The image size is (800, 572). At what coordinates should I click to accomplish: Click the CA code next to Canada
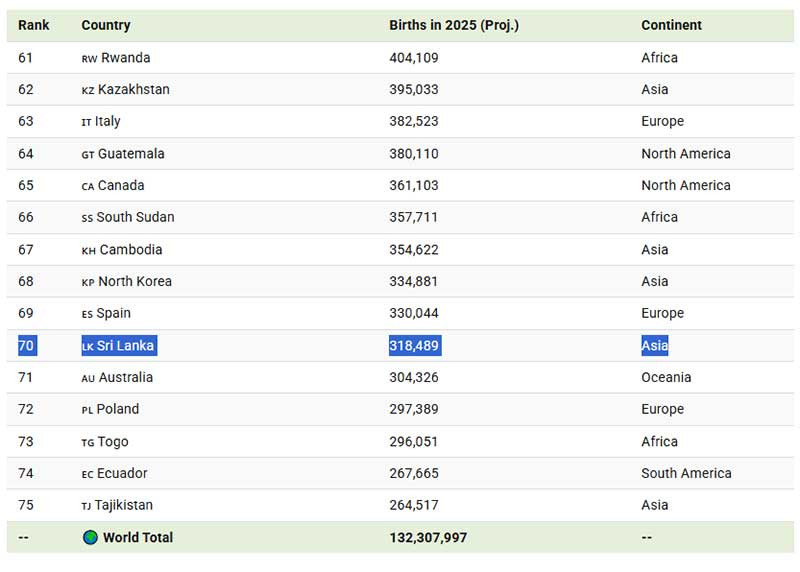point(88,186)
